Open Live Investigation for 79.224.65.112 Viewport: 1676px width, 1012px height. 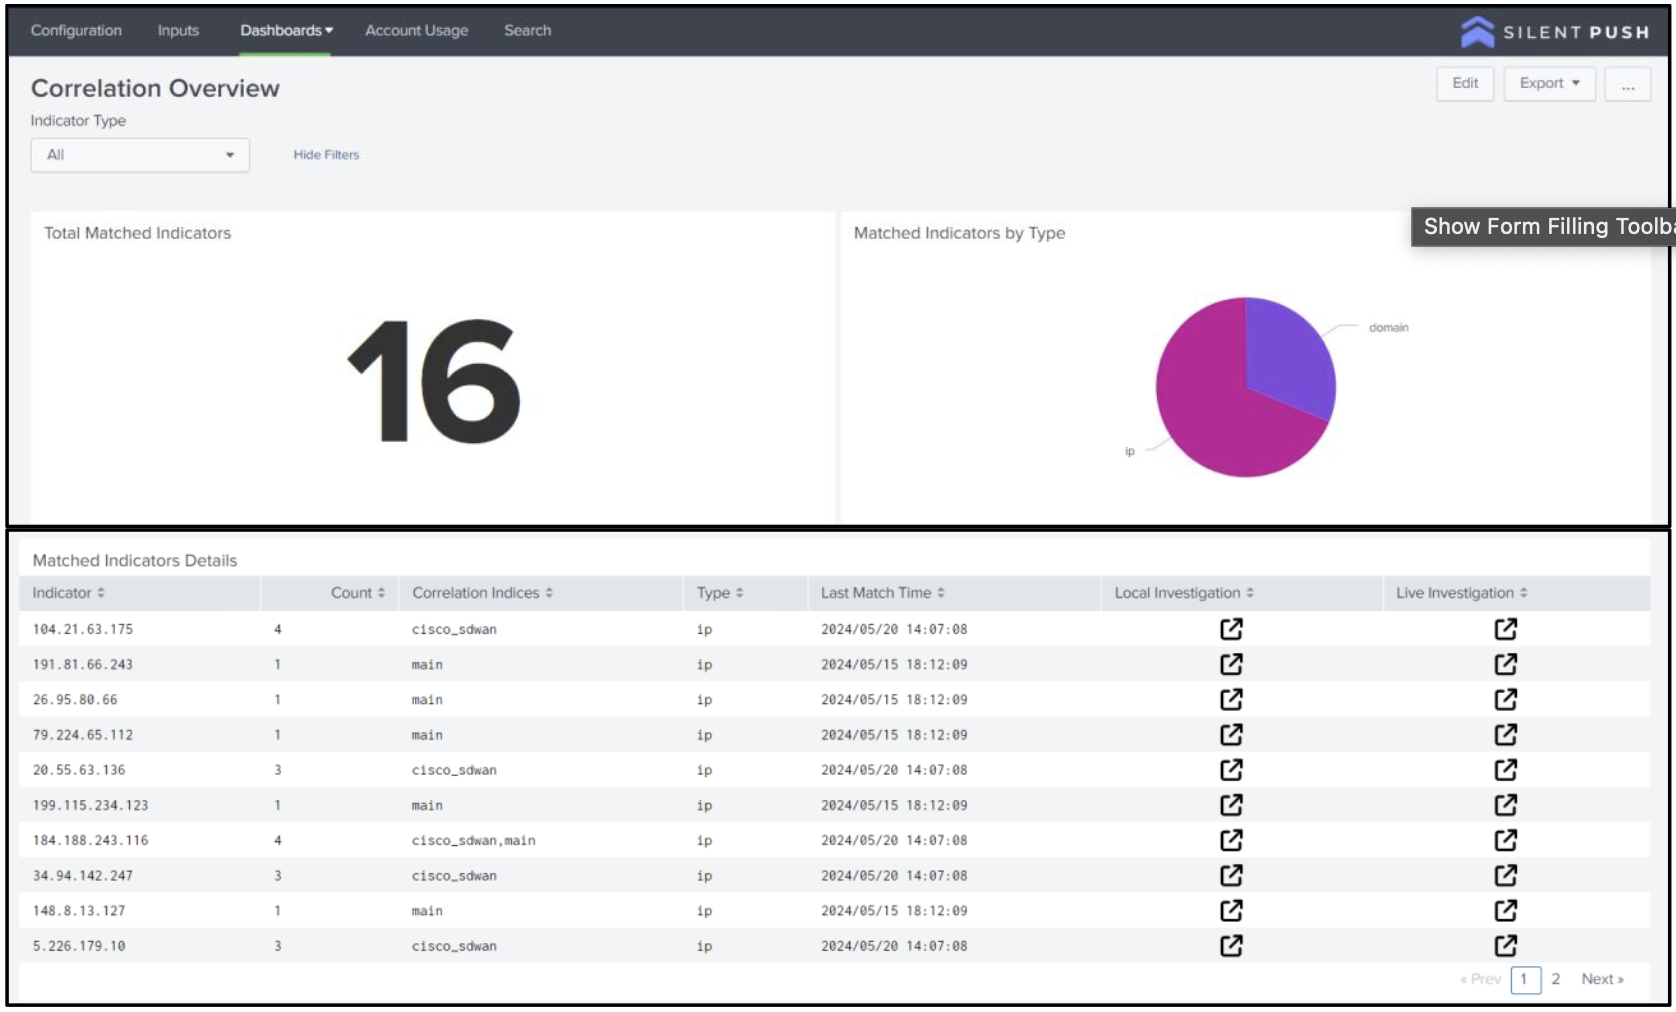tap(1505, 734)
